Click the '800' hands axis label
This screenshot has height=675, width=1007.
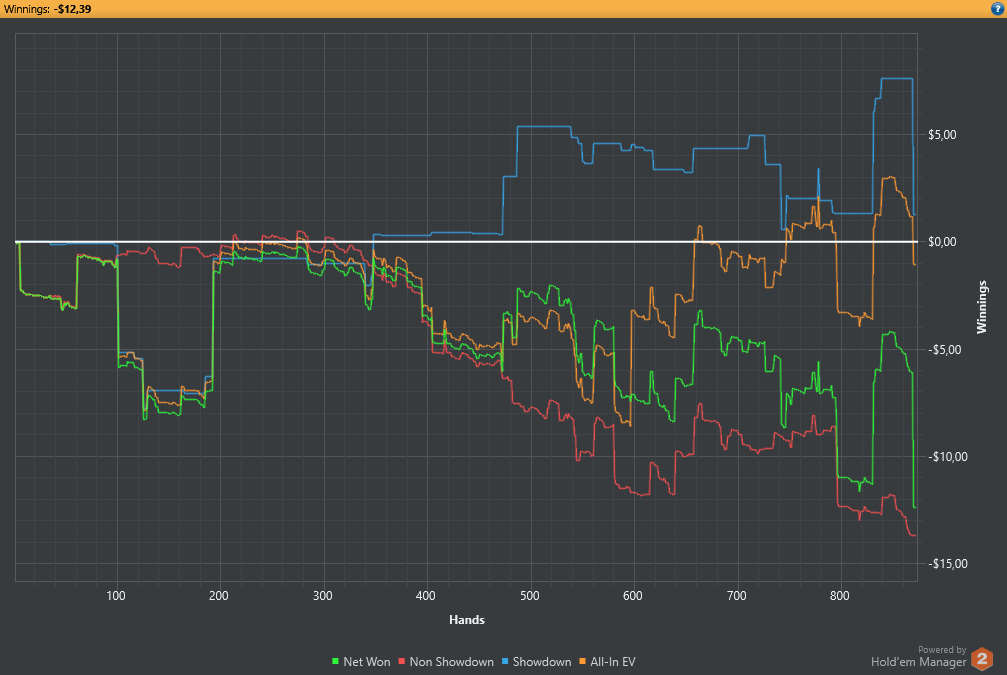[x=839, y=595]
